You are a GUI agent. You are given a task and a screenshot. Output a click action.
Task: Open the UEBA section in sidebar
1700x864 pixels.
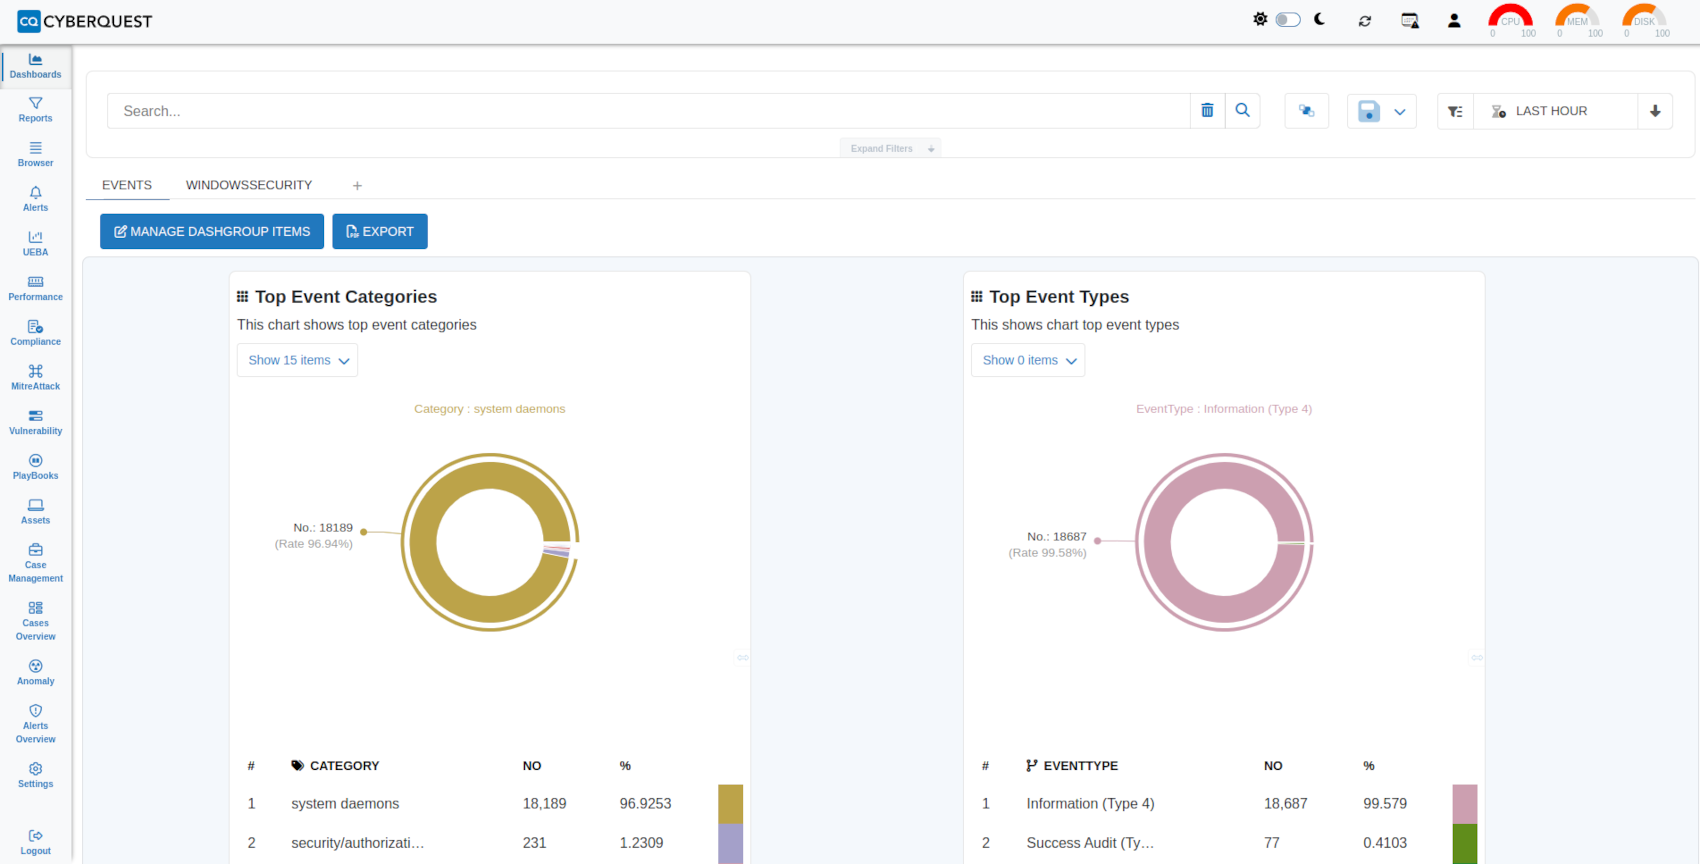coord(35,243)
